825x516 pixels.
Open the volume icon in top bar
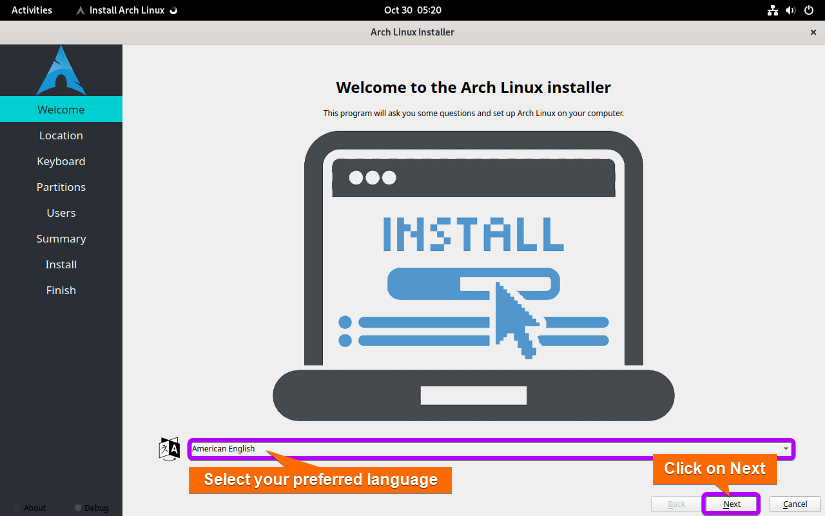pos(790,10)
